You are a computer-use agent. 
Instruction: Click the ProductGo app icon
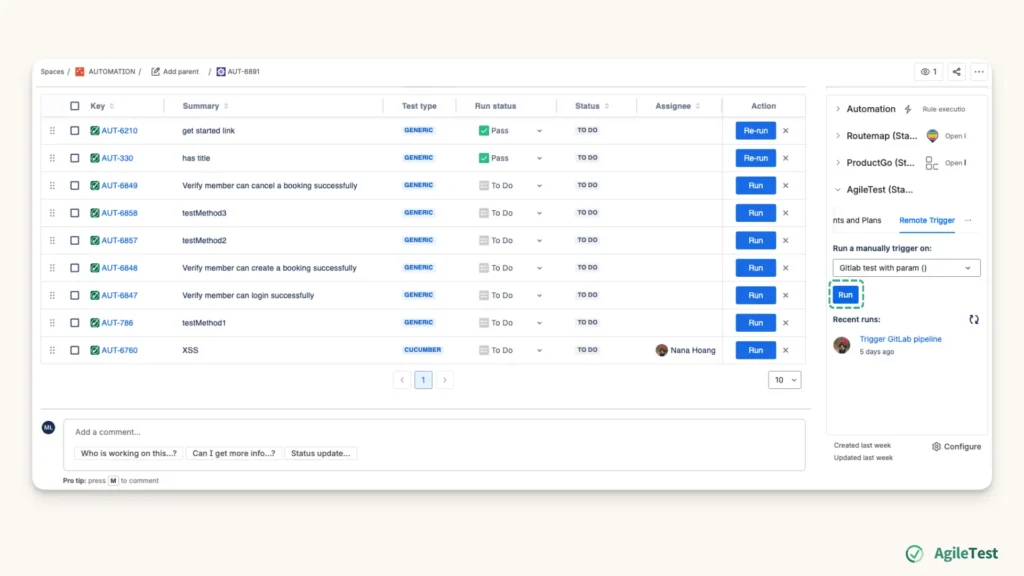pos(932,163)
